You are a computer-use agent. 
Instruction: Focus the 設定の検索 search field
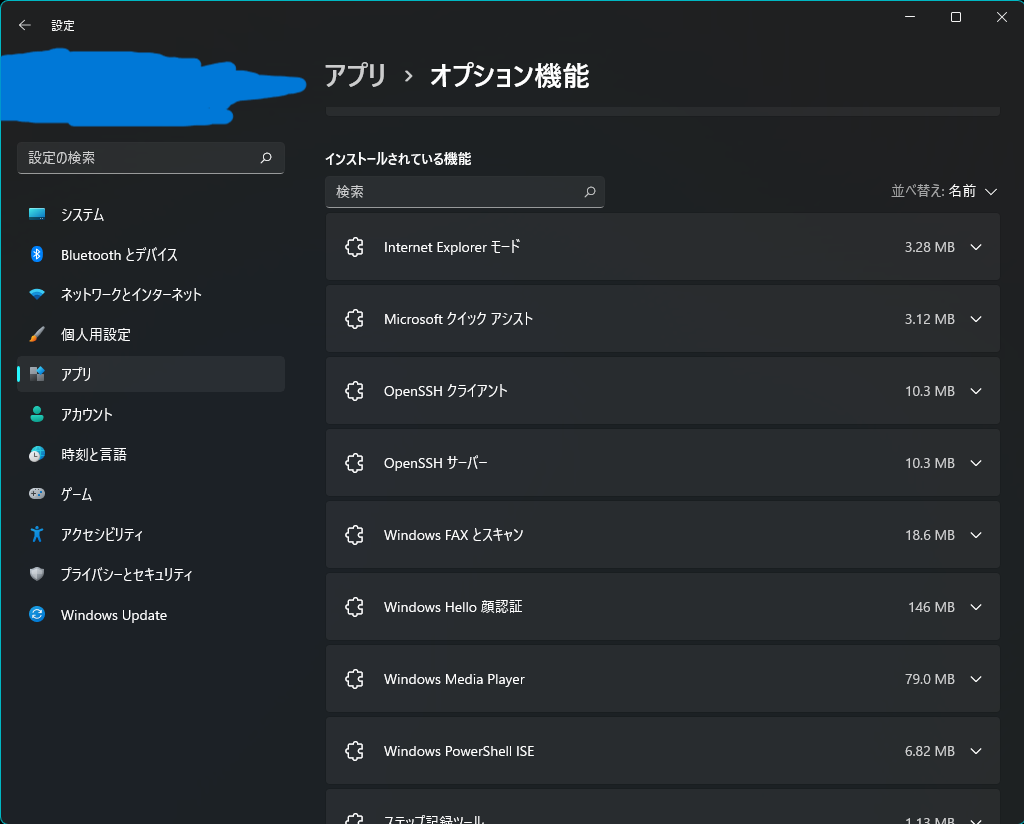(151, 158)
